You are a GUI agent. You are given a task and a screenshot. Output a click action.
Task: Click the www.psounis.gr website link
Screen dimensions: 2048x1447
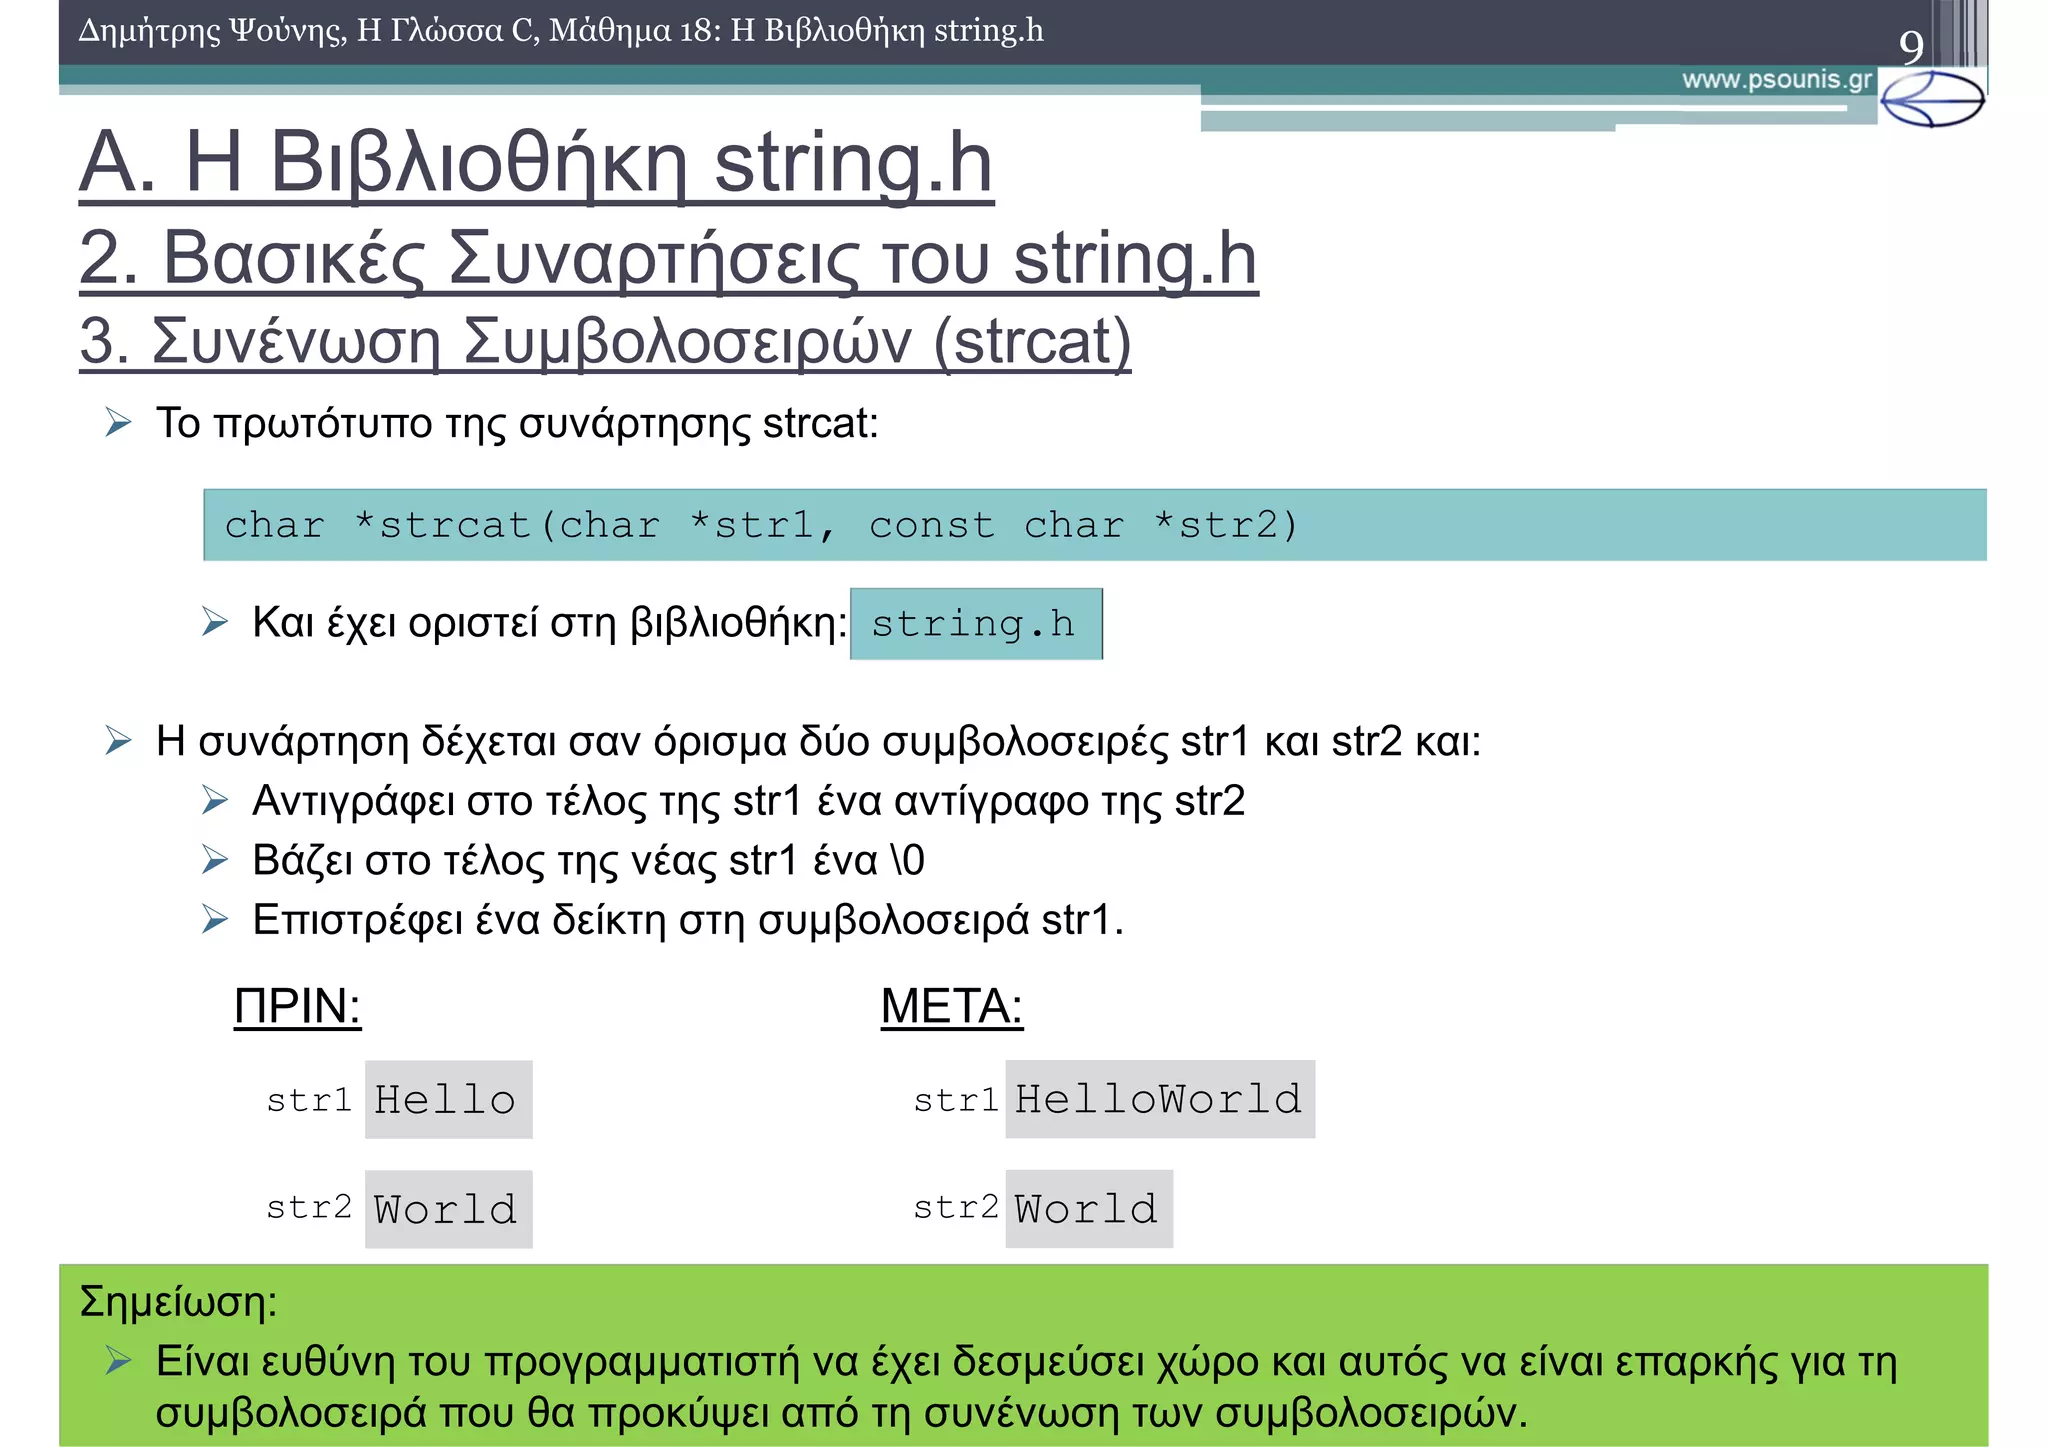pos(1776,80)
